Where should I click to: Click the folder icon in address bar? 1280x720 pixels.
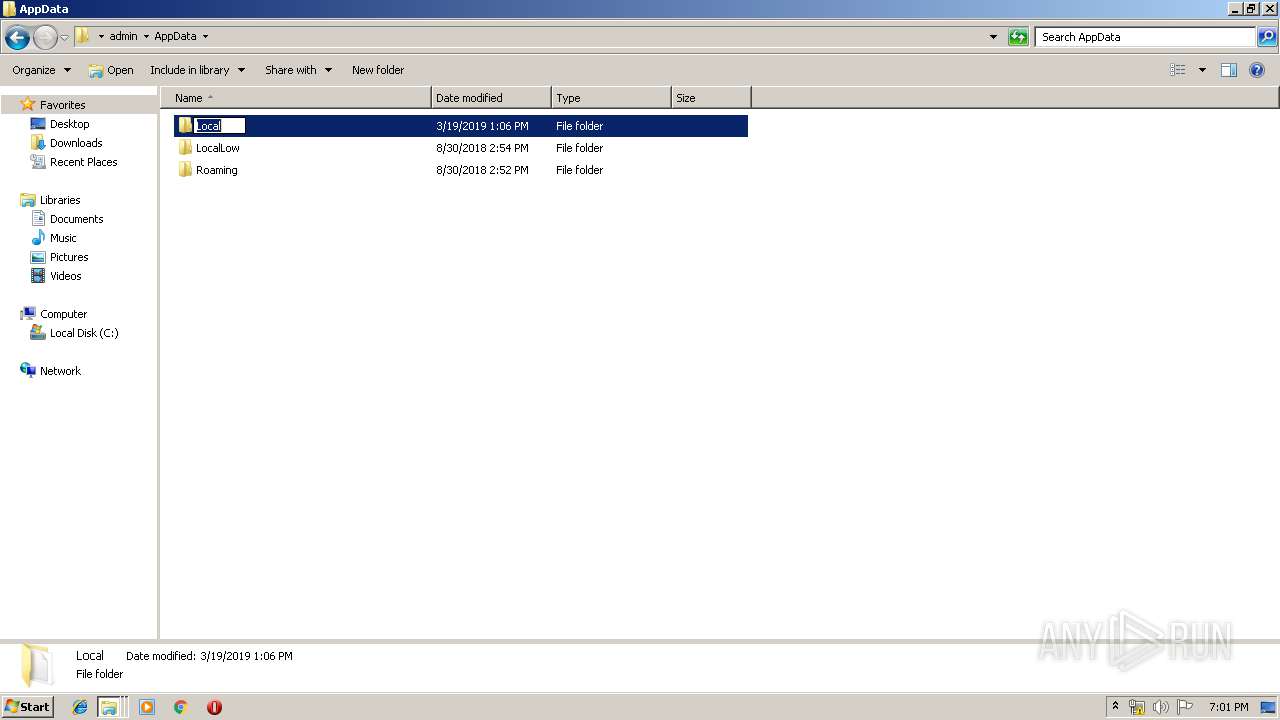pos(83,36)
